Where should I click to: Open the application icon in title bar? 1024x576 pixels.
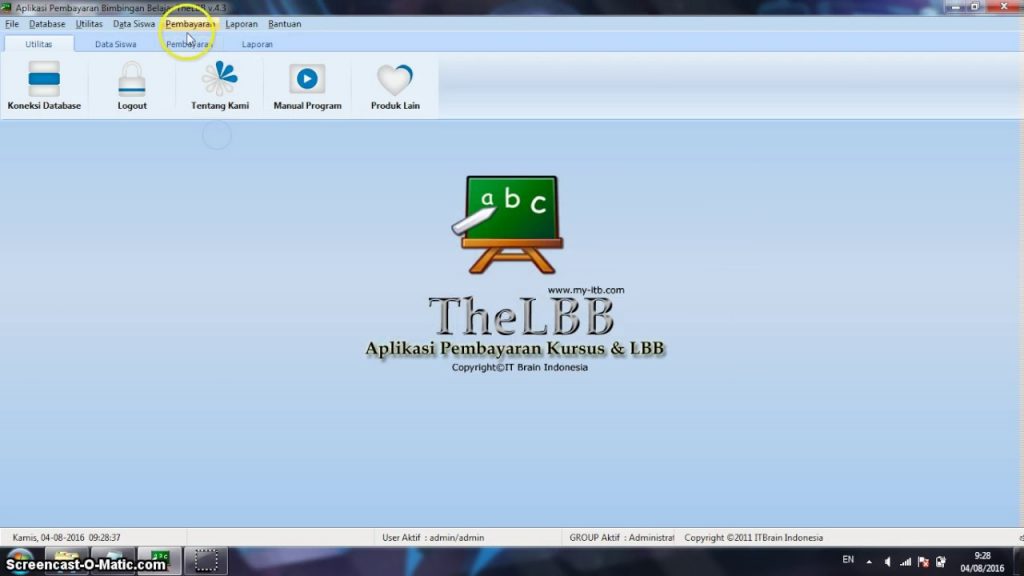[8, 7]
